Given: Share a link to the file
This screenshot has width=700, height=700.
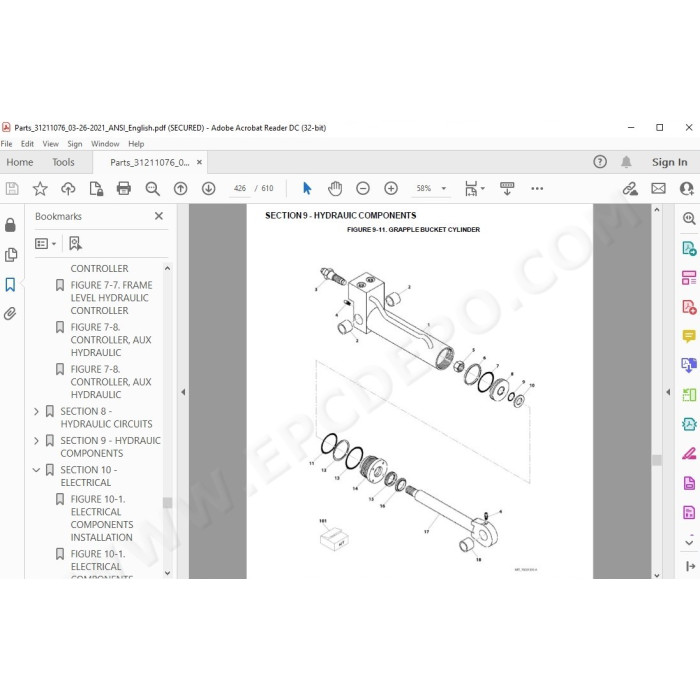Looking at the screenshot, I should click(x=630, y=188).
